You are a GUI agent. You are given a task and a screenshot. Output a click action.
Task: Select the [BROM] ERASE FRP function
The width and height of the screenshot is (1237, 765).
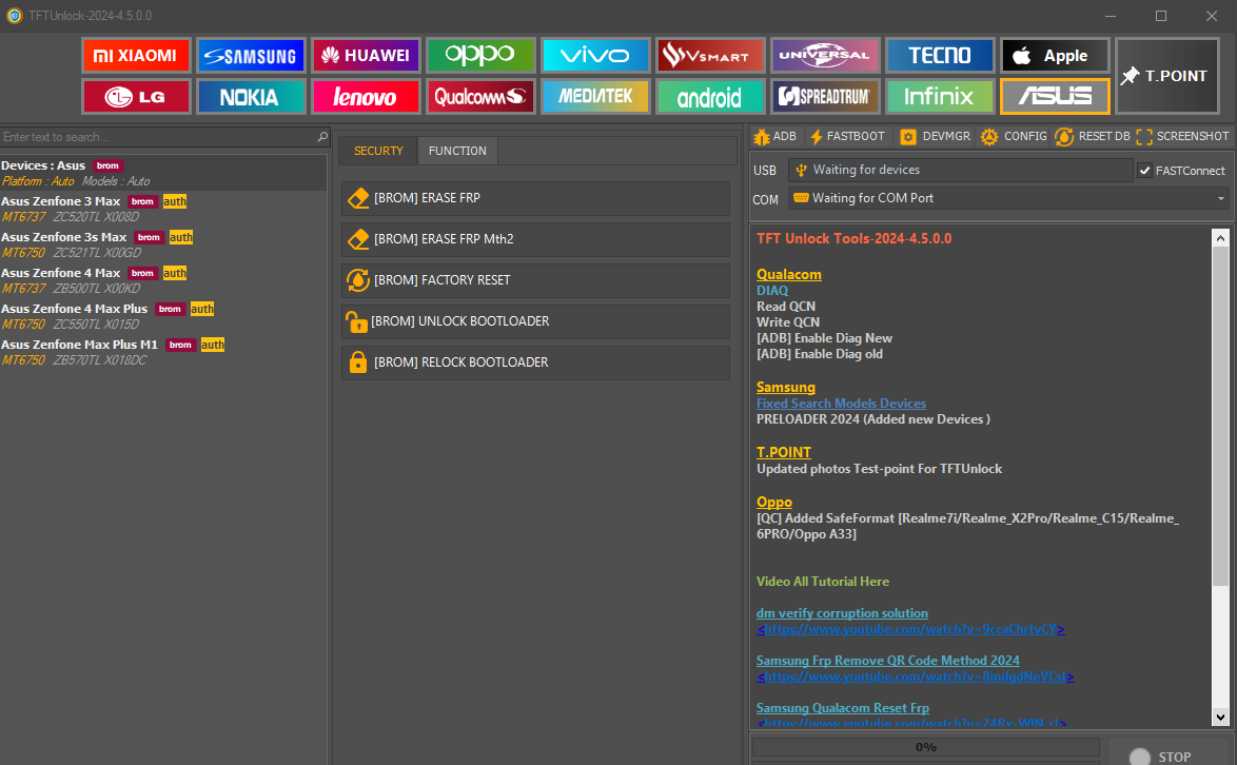click(x=536, y=198)
